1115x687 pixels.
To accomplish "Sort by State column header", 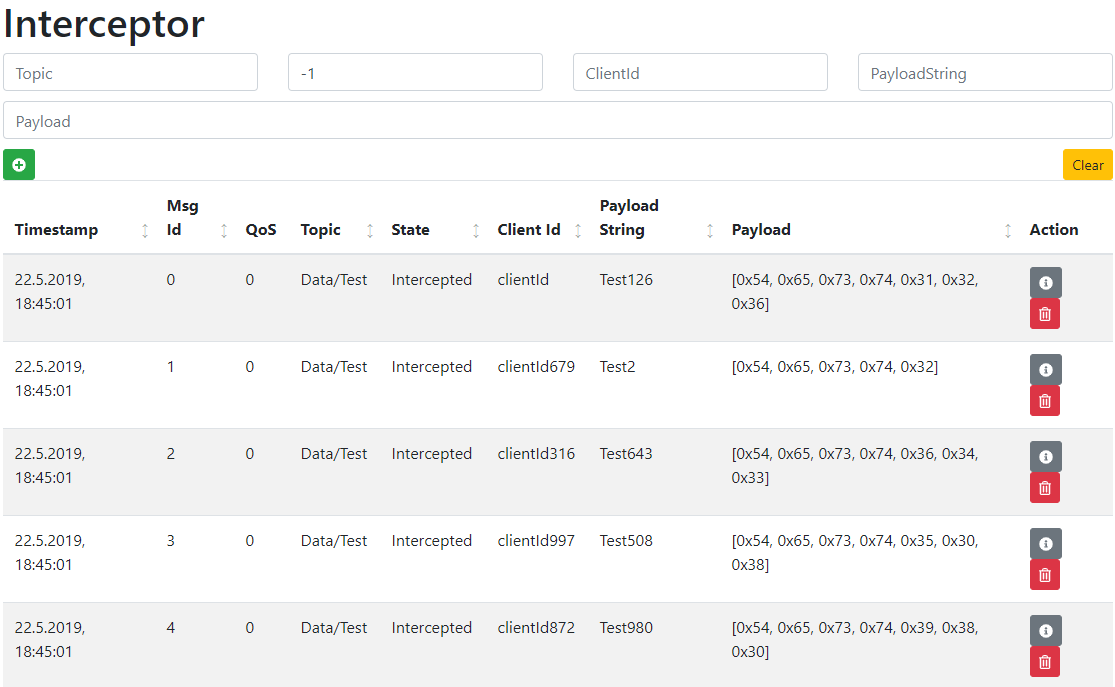I will 475,230.
